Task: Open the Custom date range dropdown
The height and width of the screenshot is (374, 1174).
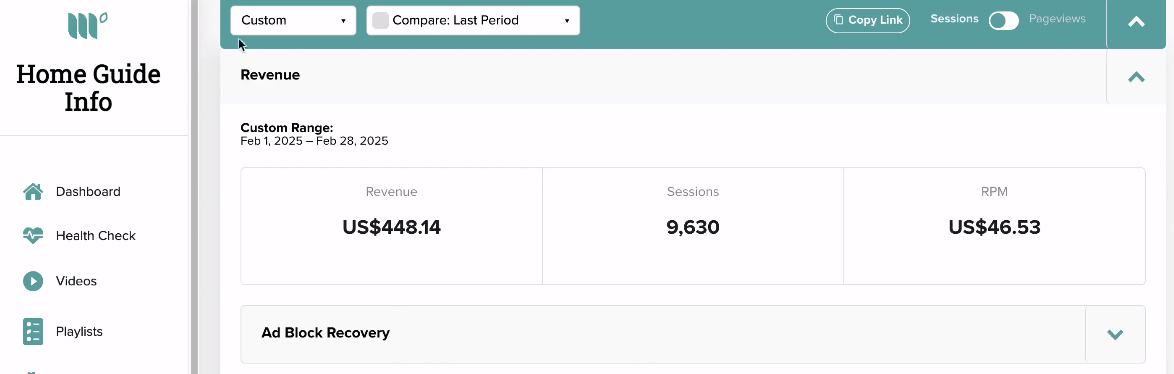Action: tap(293, 20)
